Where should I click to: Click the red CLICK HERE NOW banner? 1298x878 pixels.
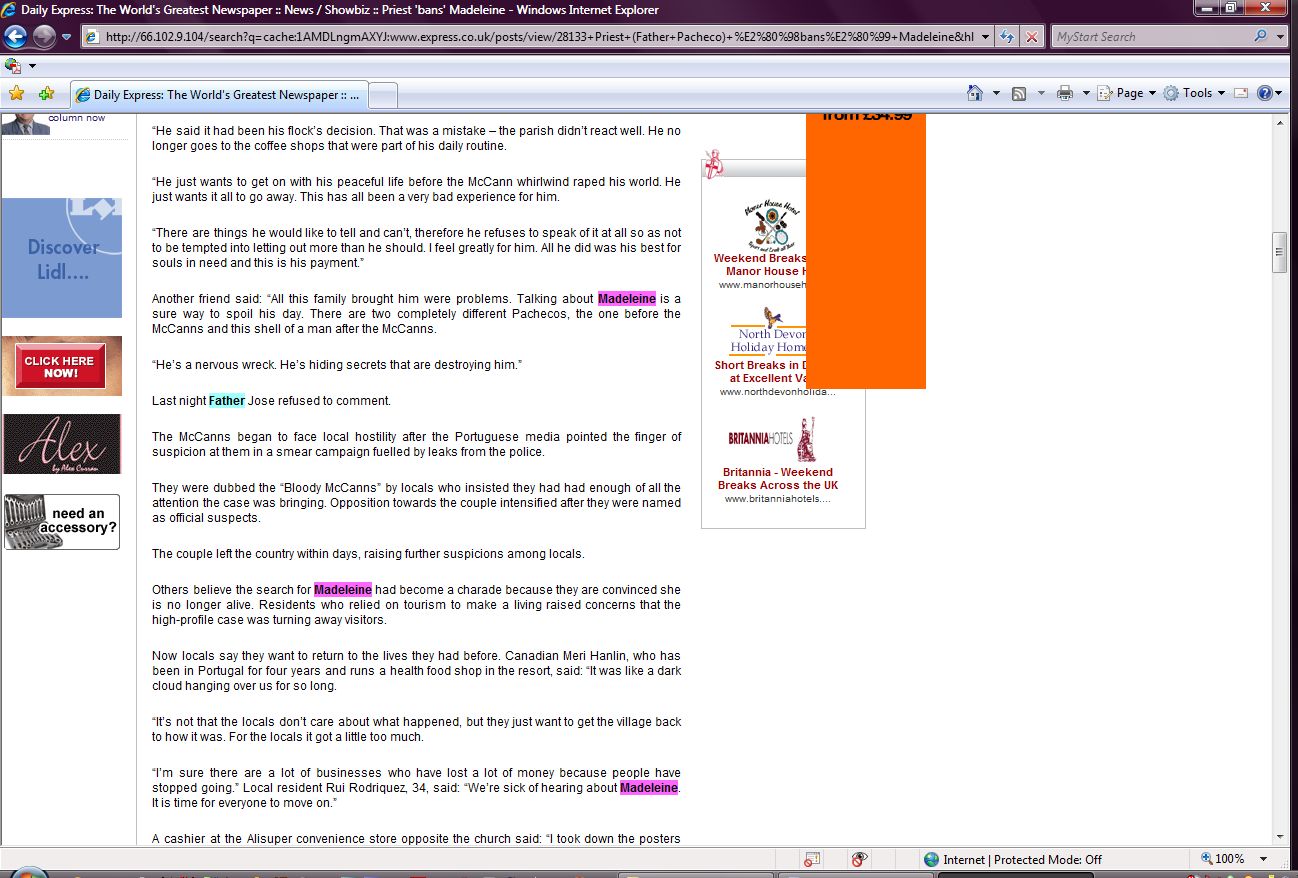(60, 367)
